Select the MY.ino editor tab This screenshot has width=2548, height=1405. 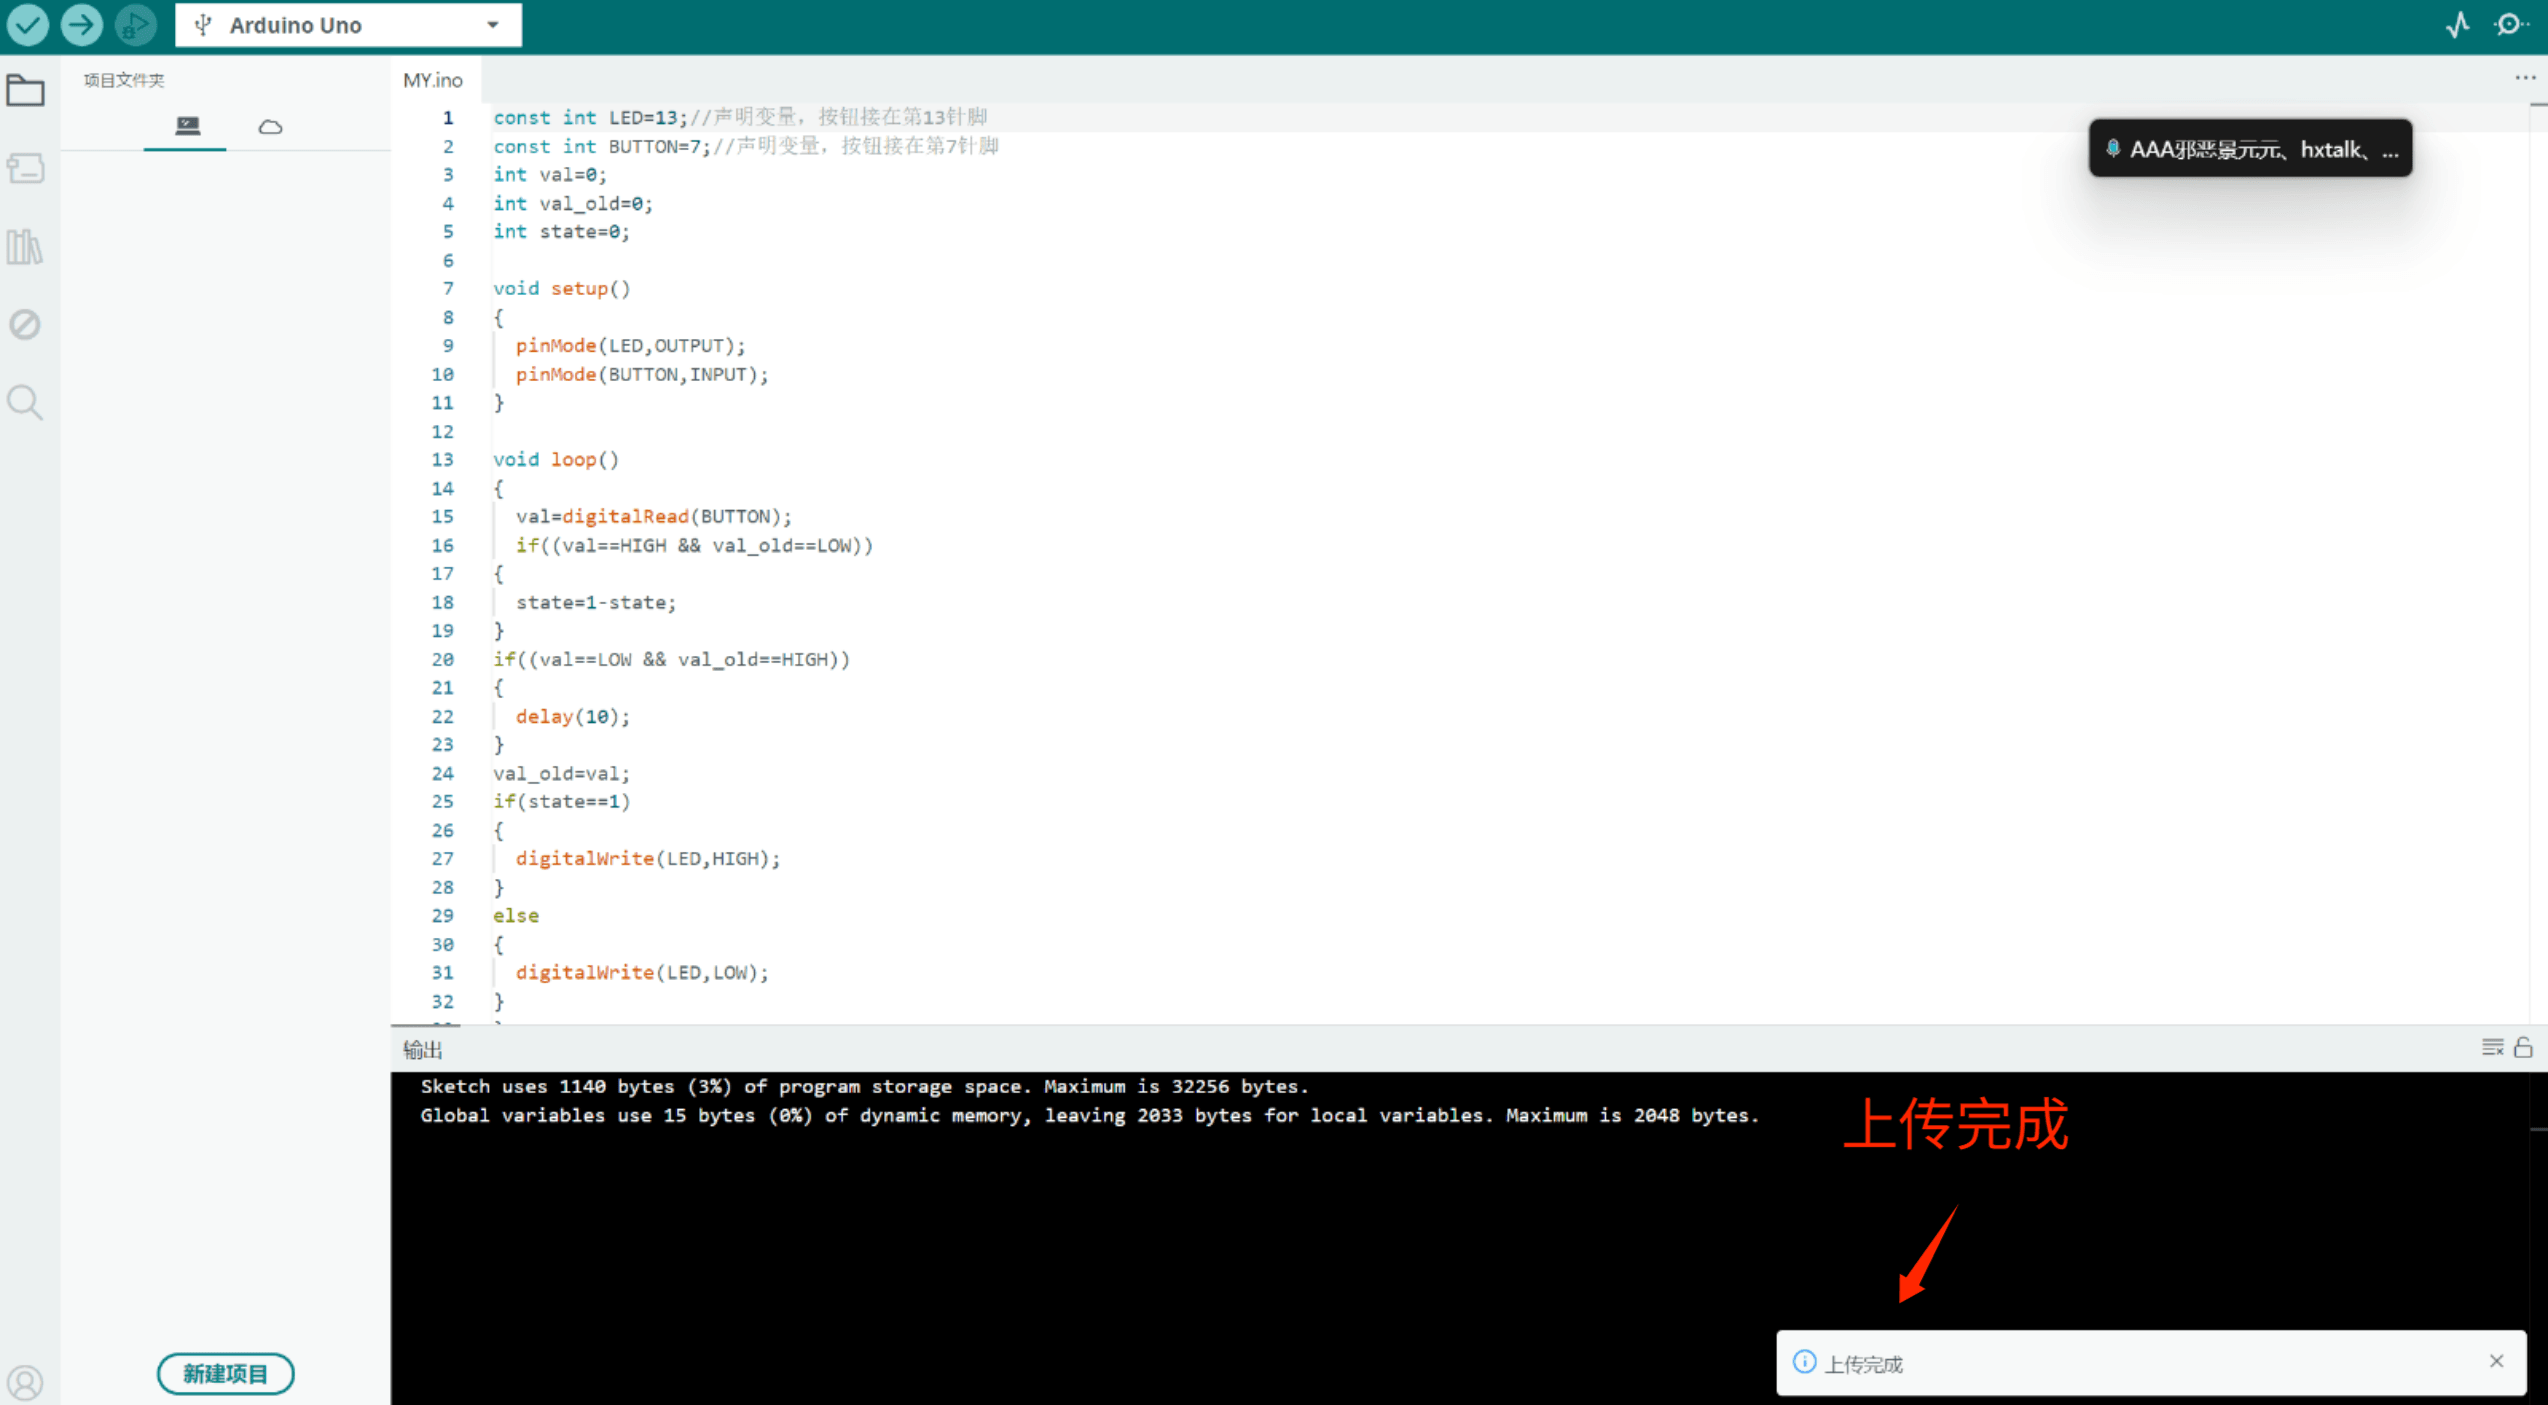click(433, 80)
